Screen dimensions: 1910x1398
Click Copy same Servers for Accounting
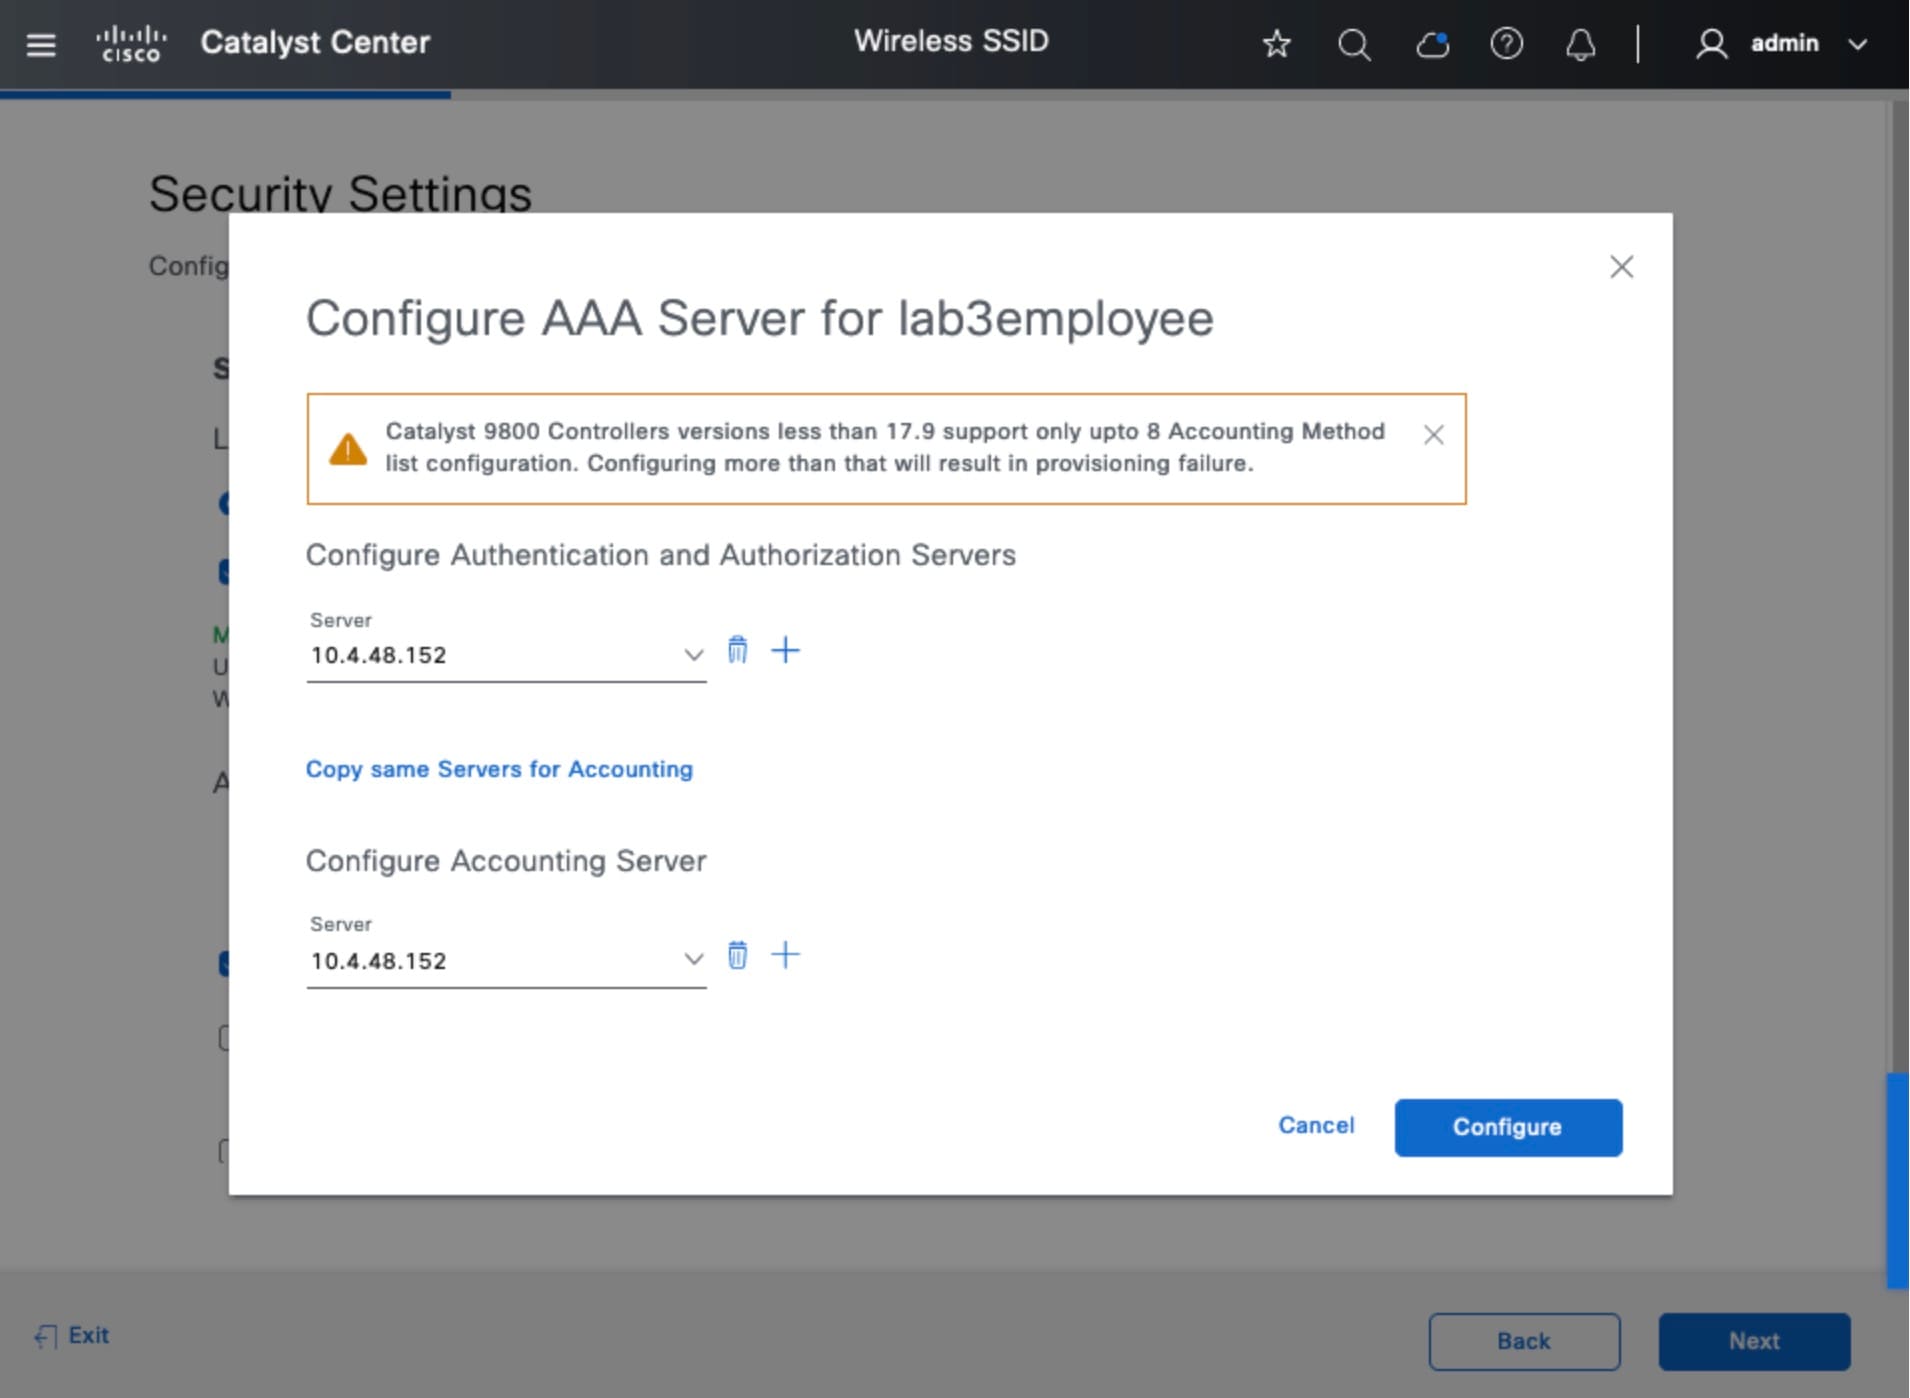[499, 769]
